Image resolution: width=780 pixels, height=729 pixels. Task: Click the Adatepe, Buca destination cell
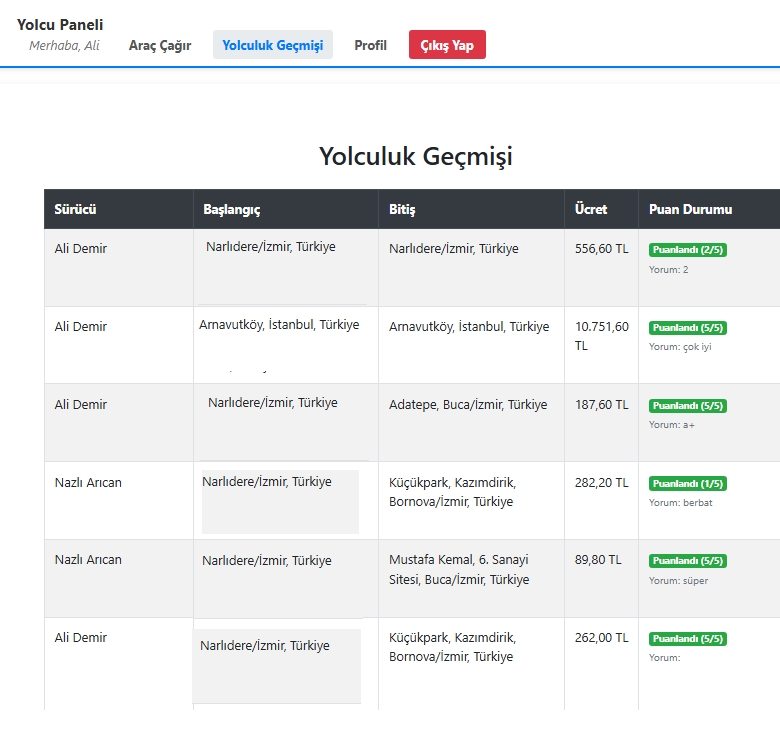tap(468, 405)
